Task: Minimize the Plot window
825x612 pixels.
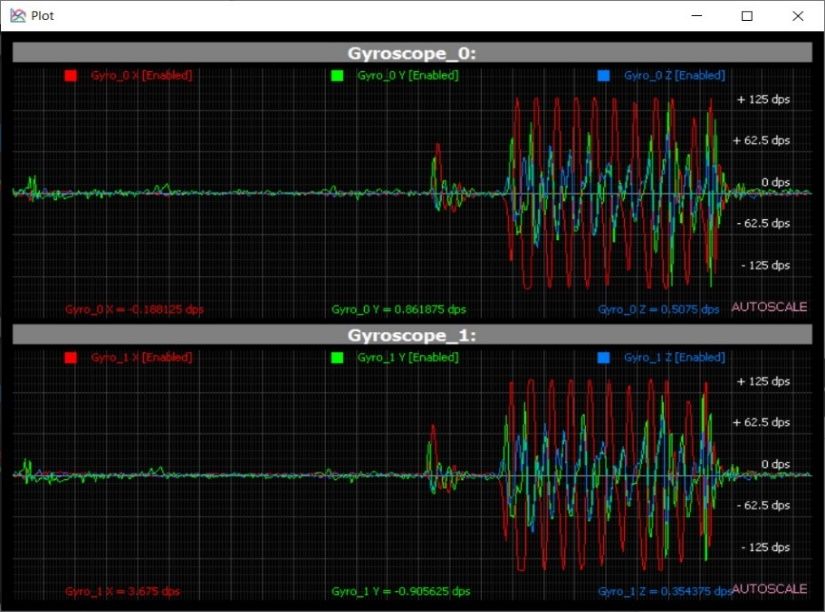Action: click(x=697, y=16)
